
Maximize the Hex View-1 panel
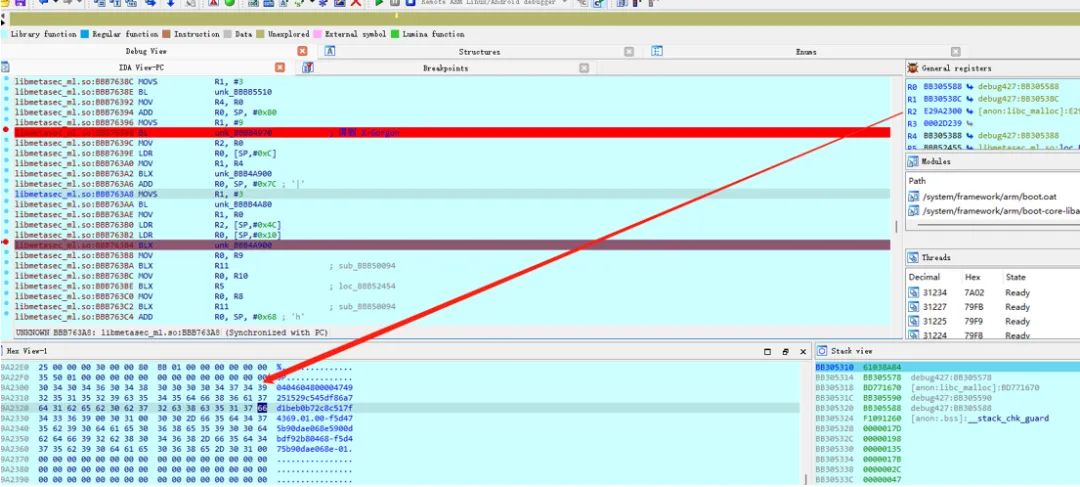(x=768, y=351)
